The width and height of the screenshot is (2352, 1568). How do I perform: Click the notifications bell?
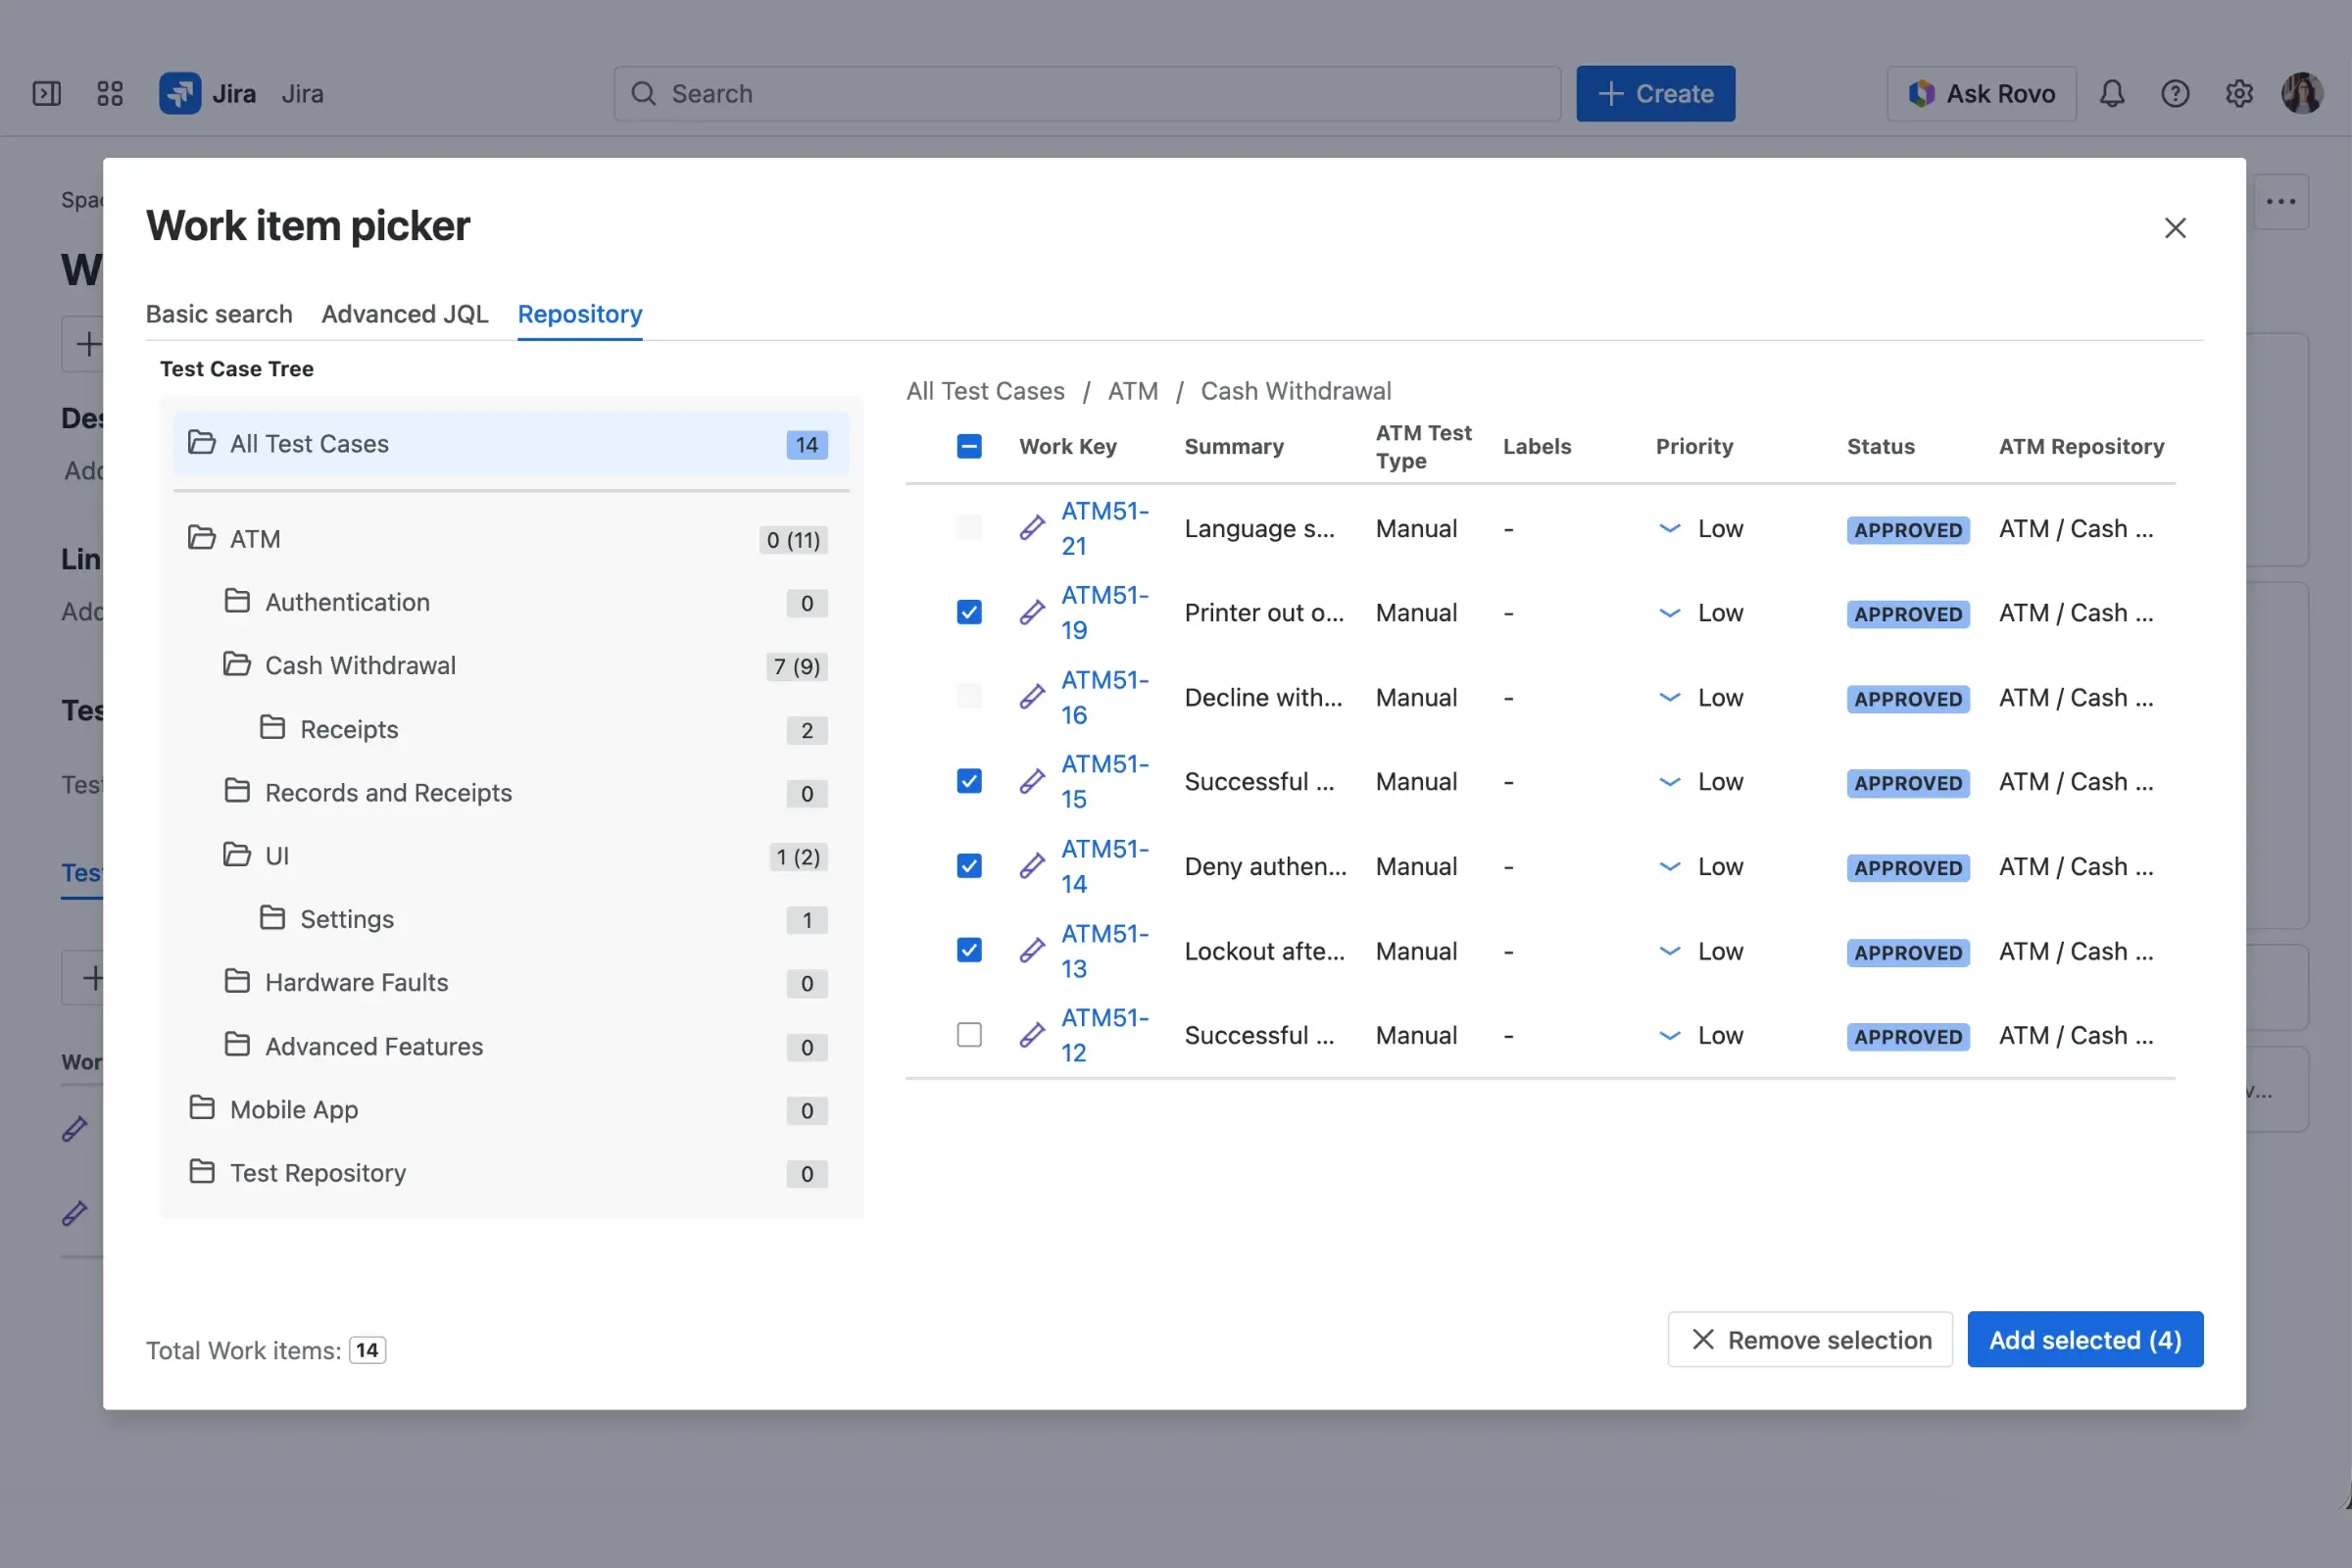click(x=2112, y=93)
